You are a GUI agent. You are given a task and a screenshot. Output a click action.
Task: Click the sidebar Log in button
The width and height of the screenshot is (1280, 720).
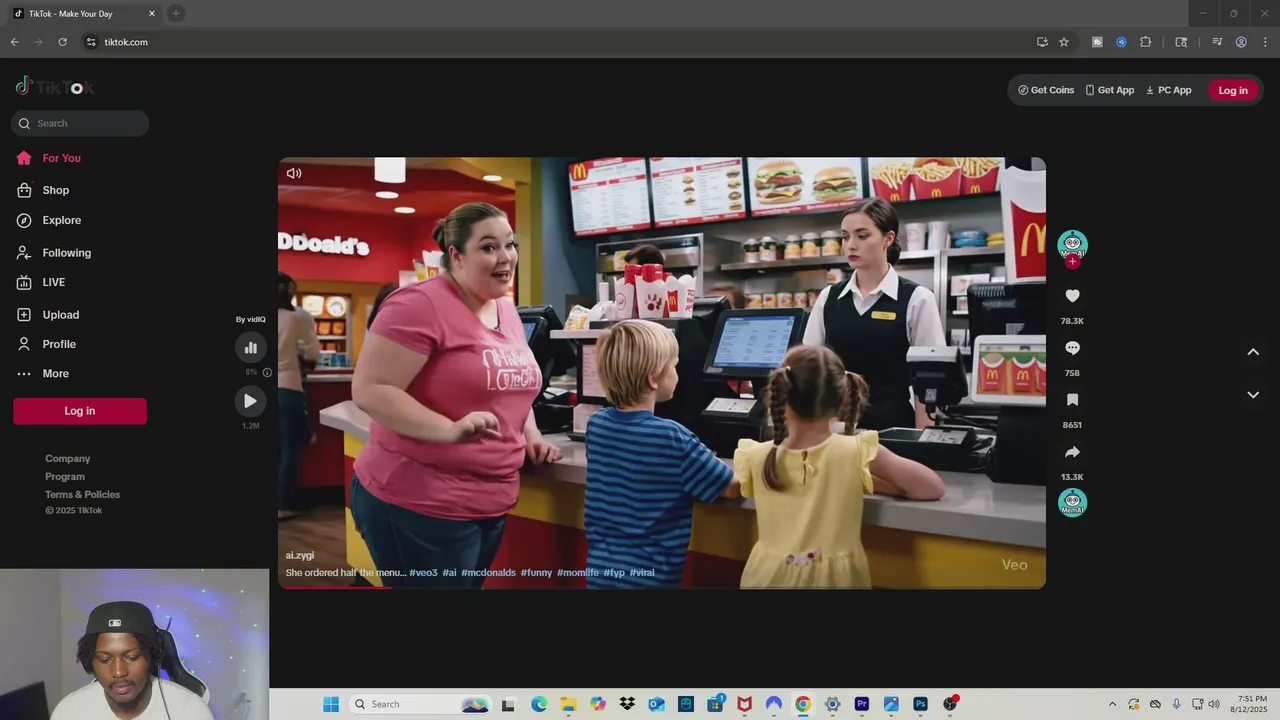tap(80, 411)
